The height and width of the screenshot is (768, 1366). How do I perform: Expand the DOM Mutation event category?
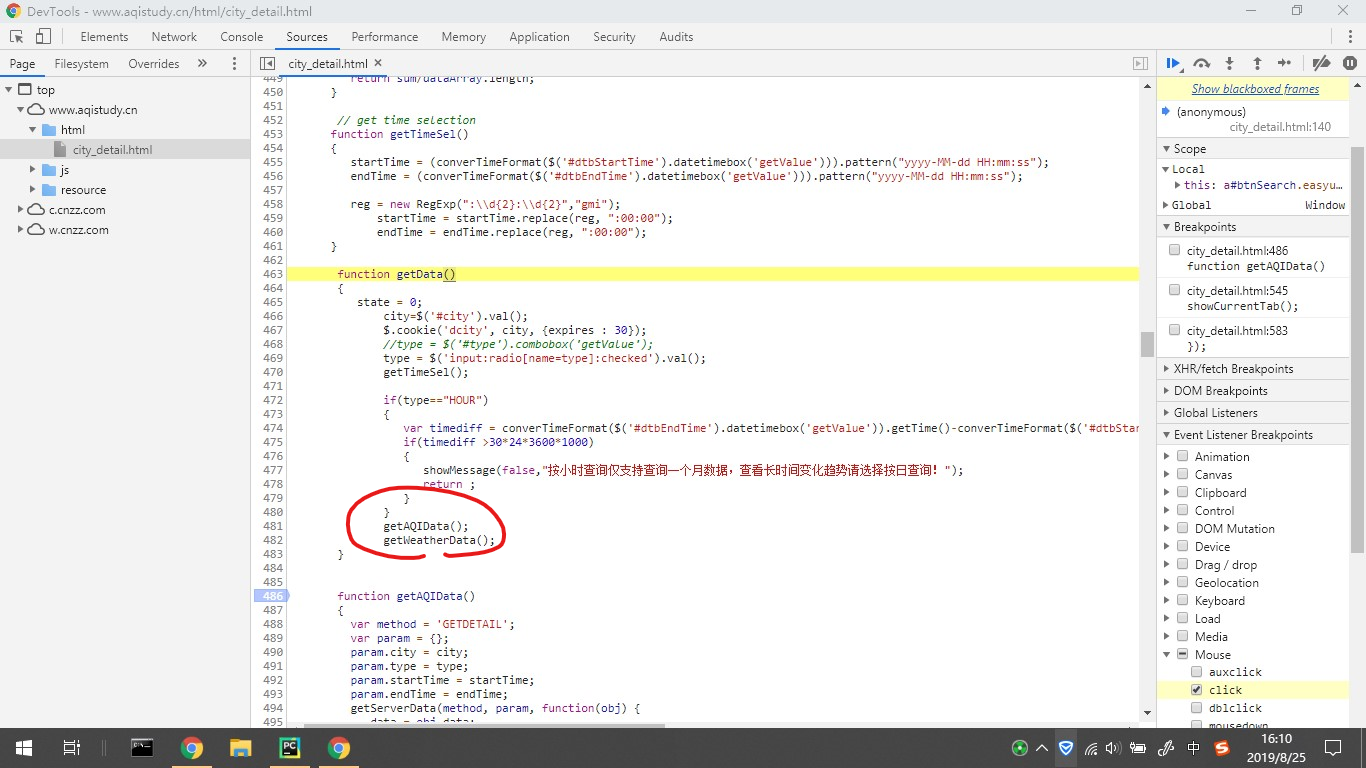(1167, 529)
